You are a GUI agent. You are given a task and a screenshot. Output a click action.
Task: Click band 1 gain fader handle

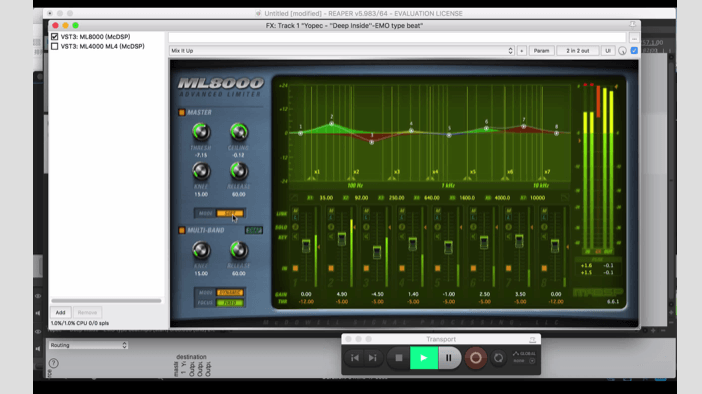[306, 246]
